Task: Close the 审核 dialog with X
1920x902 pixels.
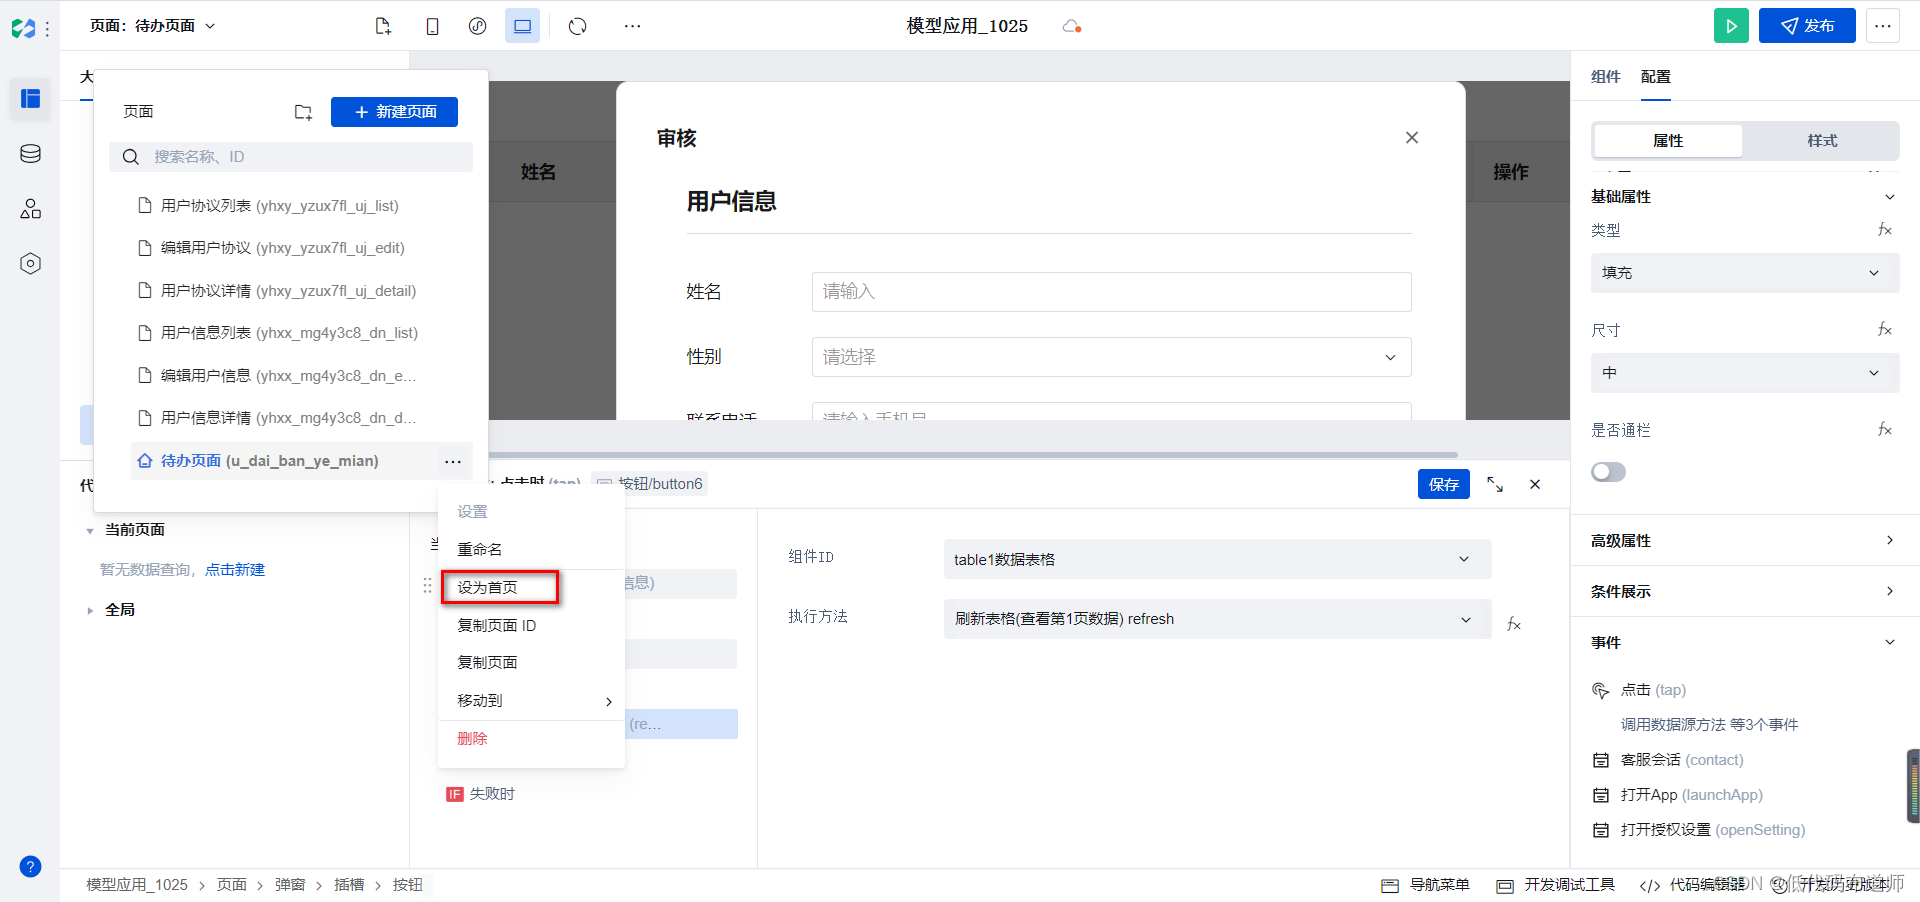Action: pos(1412,138)
